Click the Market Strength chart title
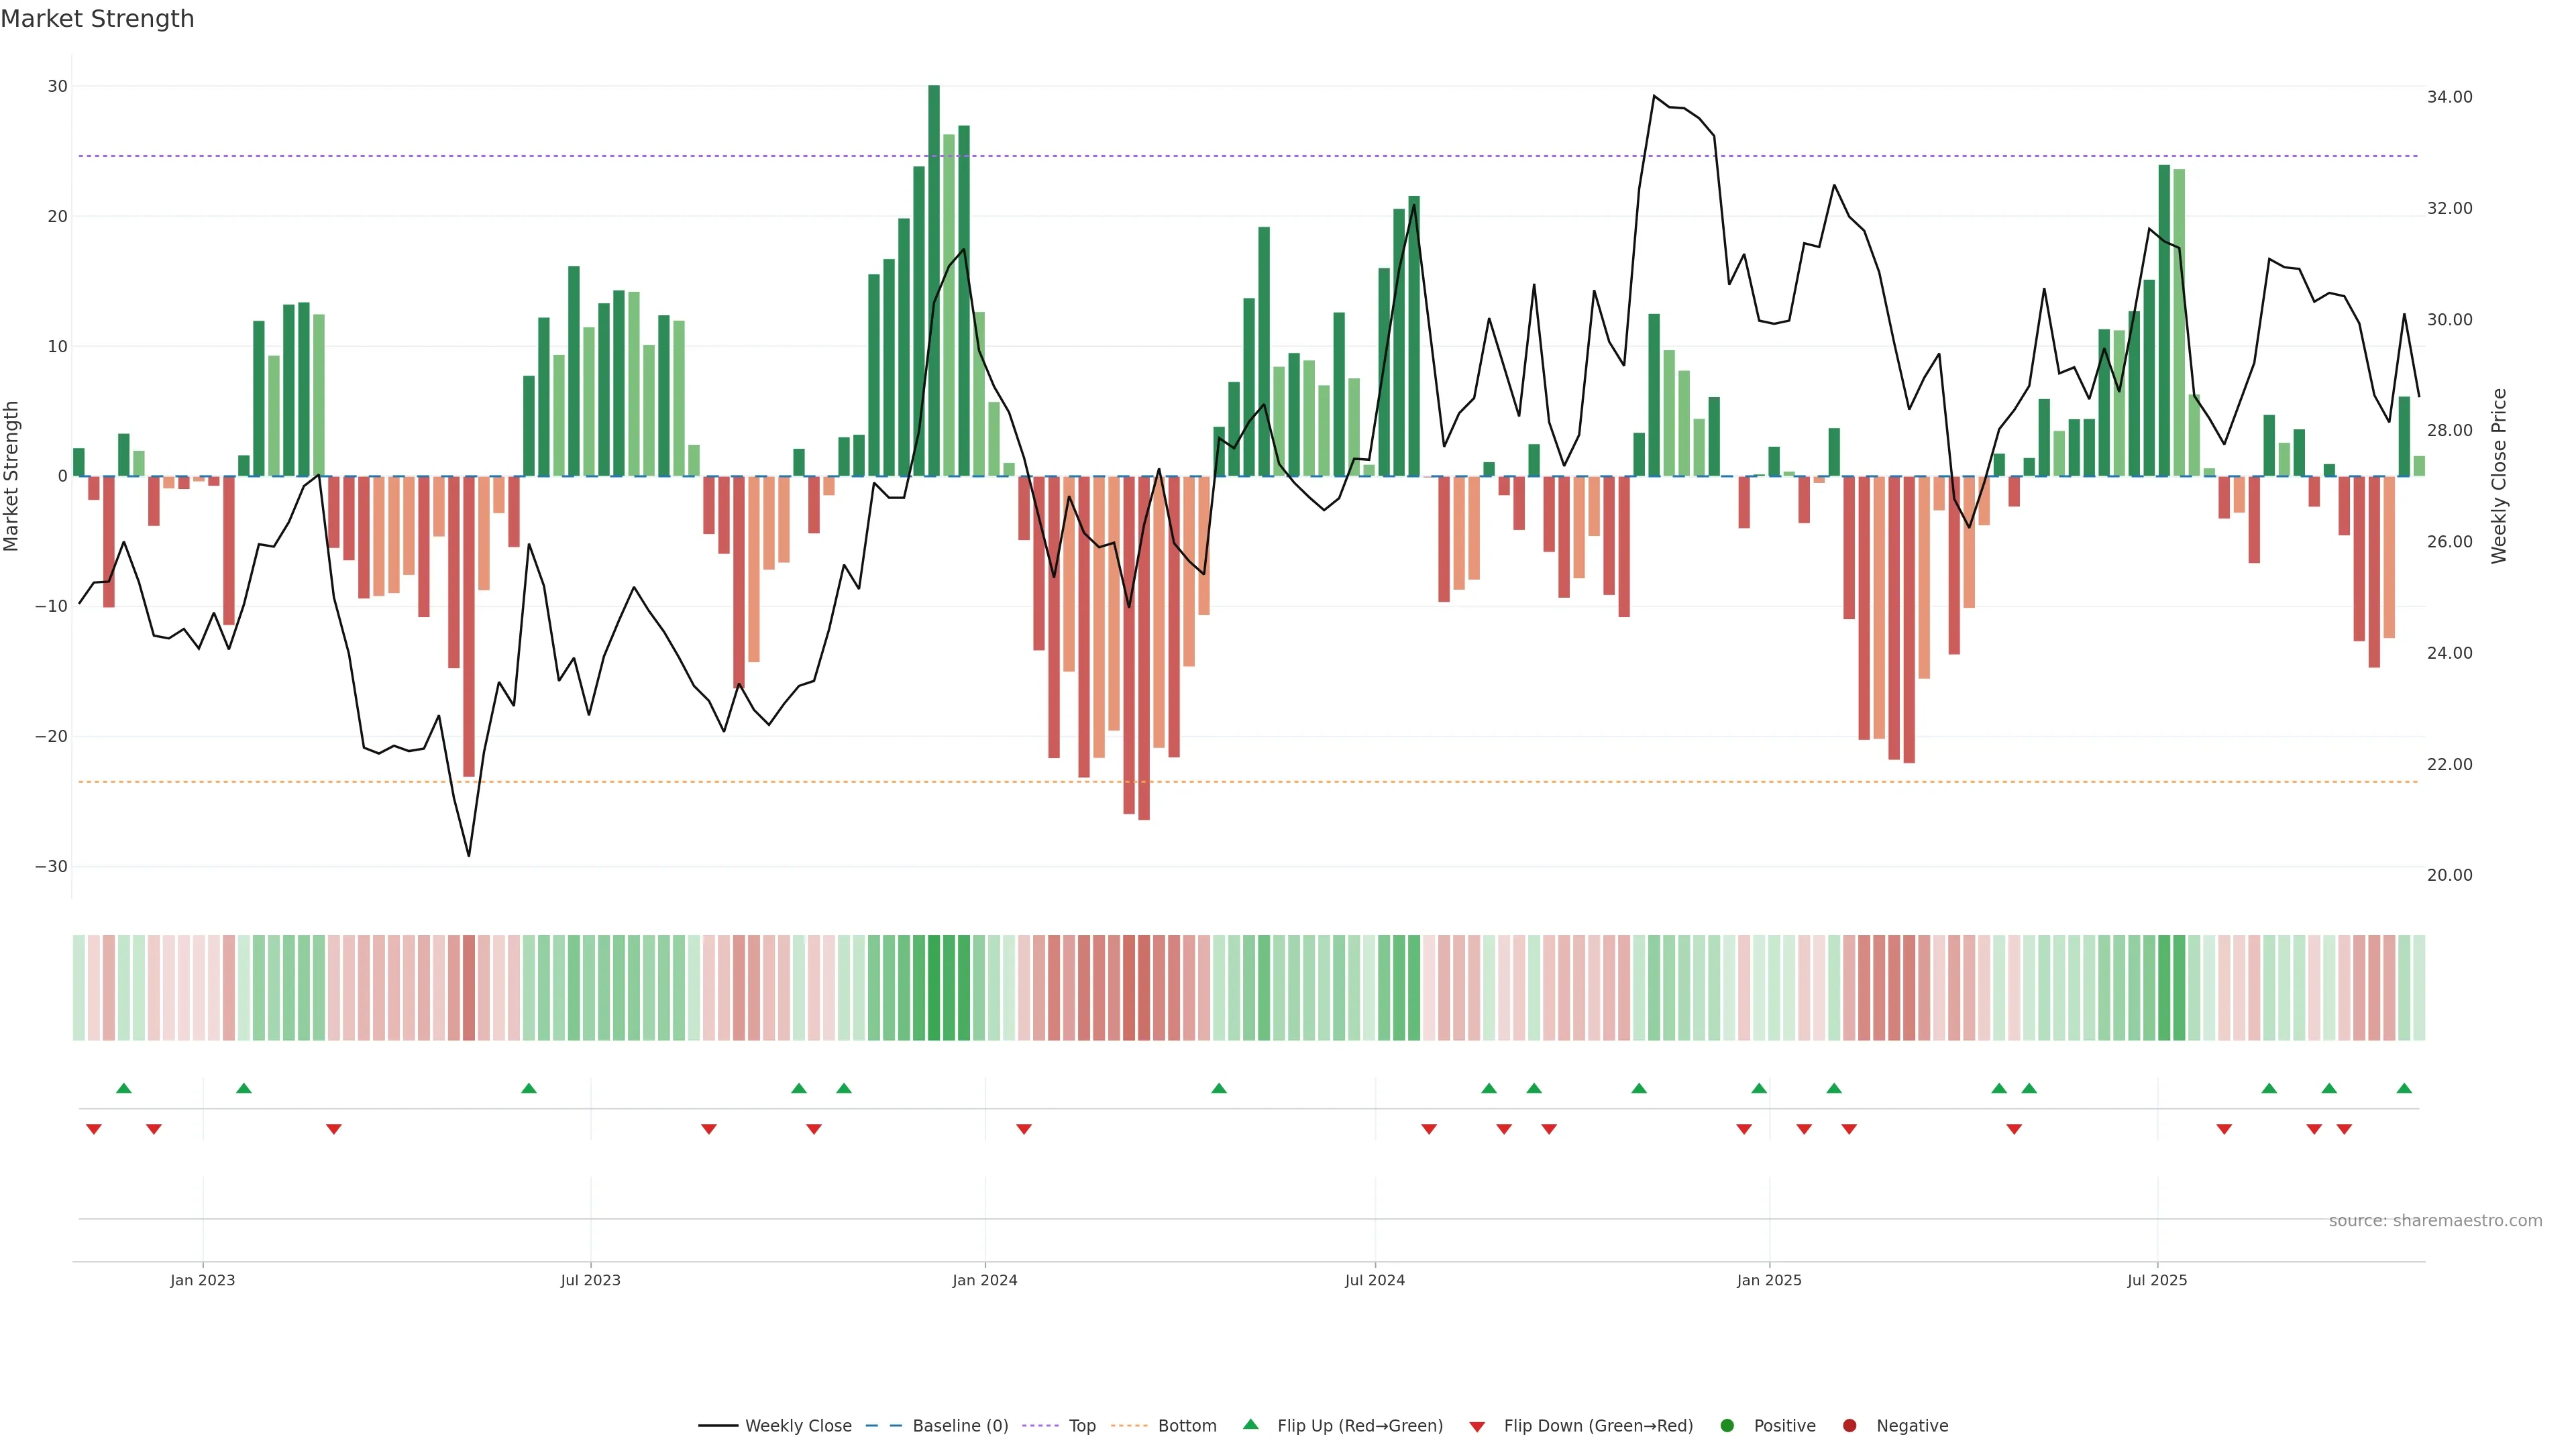The width and height of the screenshot is (2576, 1449). coord(97,19)
